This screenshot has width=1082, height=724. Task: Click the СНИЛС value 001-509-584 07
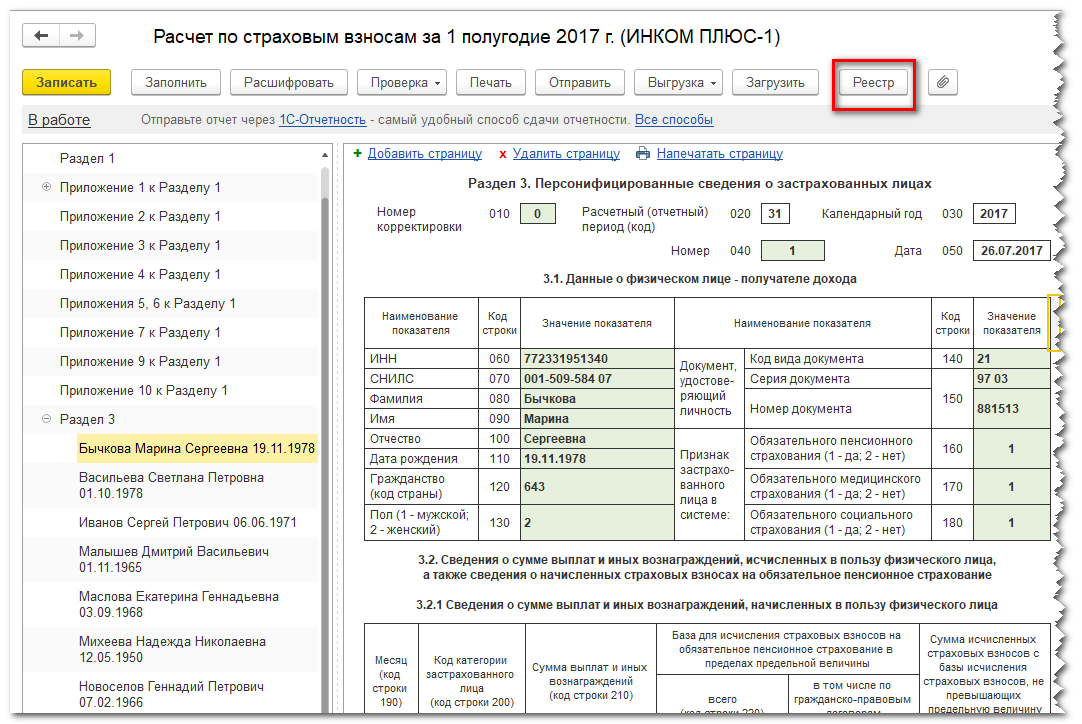click(x=597, y=378)
